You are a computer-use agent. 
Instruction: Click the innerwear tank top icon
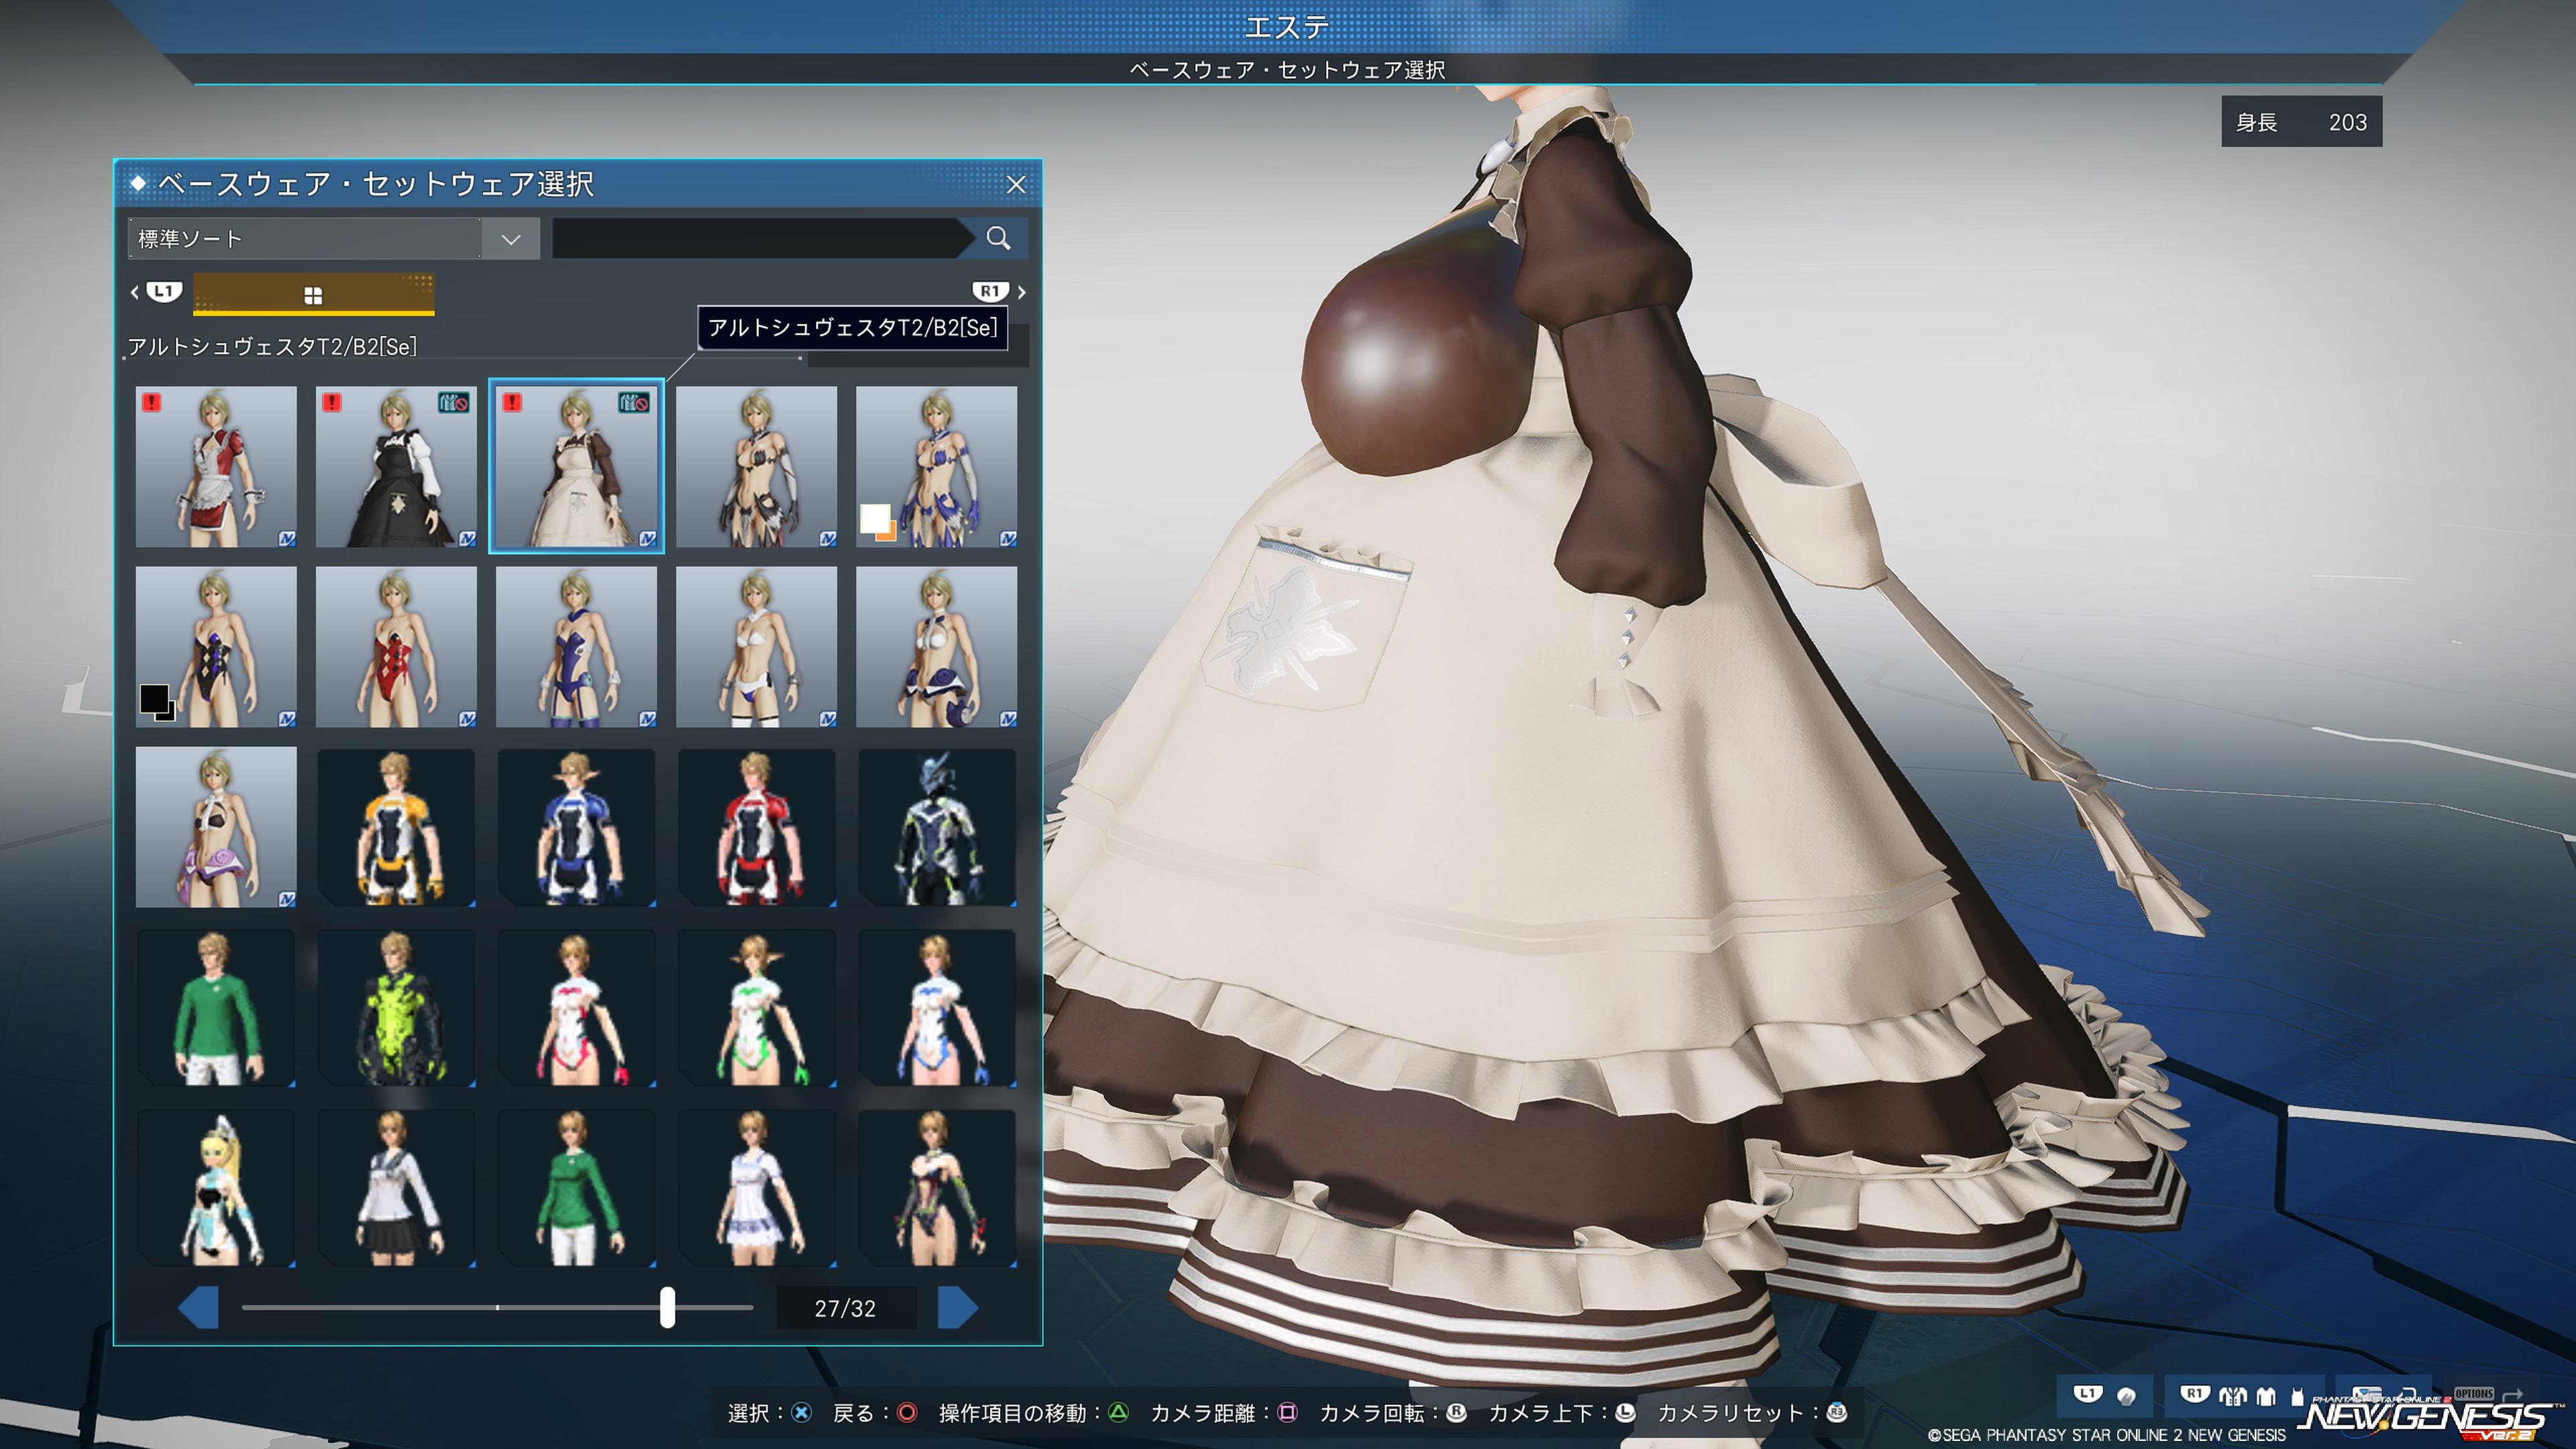coord(2297,1397)
